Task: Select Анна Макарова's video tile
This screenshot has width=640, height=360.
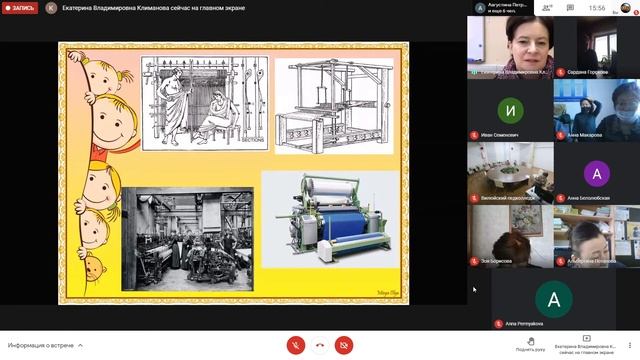Action: (597, 110)
